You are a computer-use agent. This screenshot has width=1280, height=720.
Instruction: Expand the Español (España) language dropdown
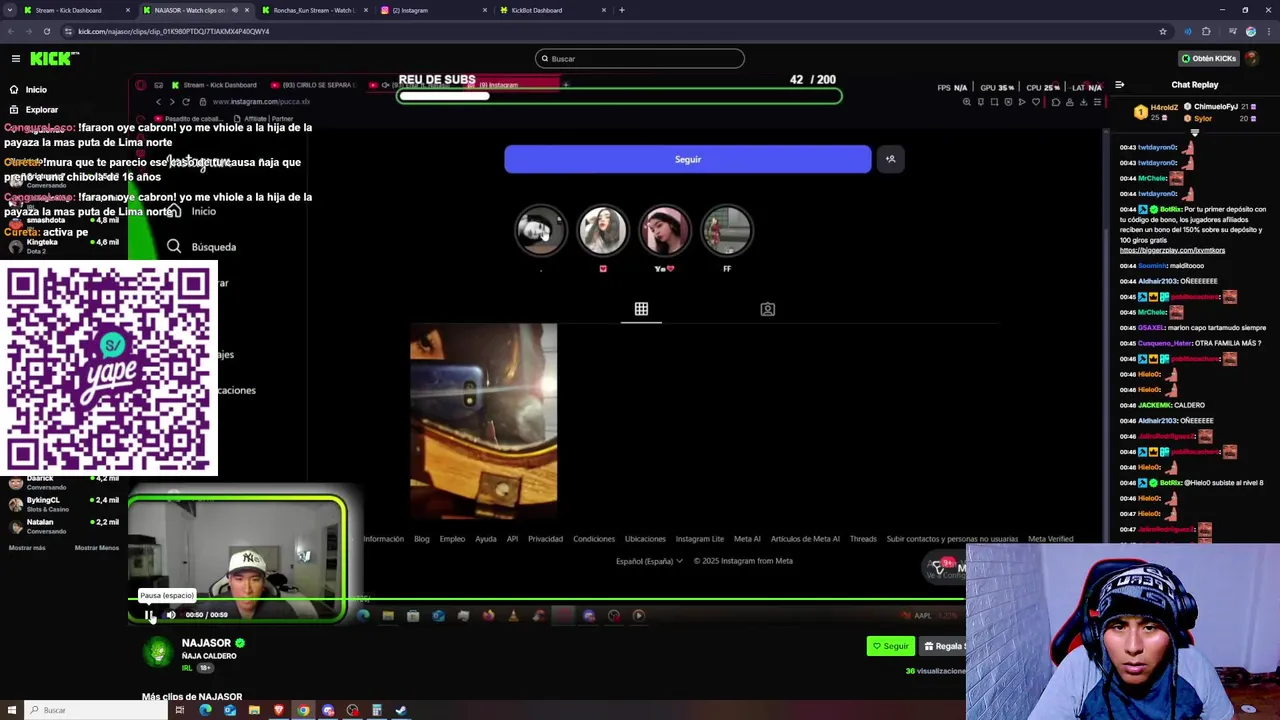pyautogui.click(x=649, y=561)
